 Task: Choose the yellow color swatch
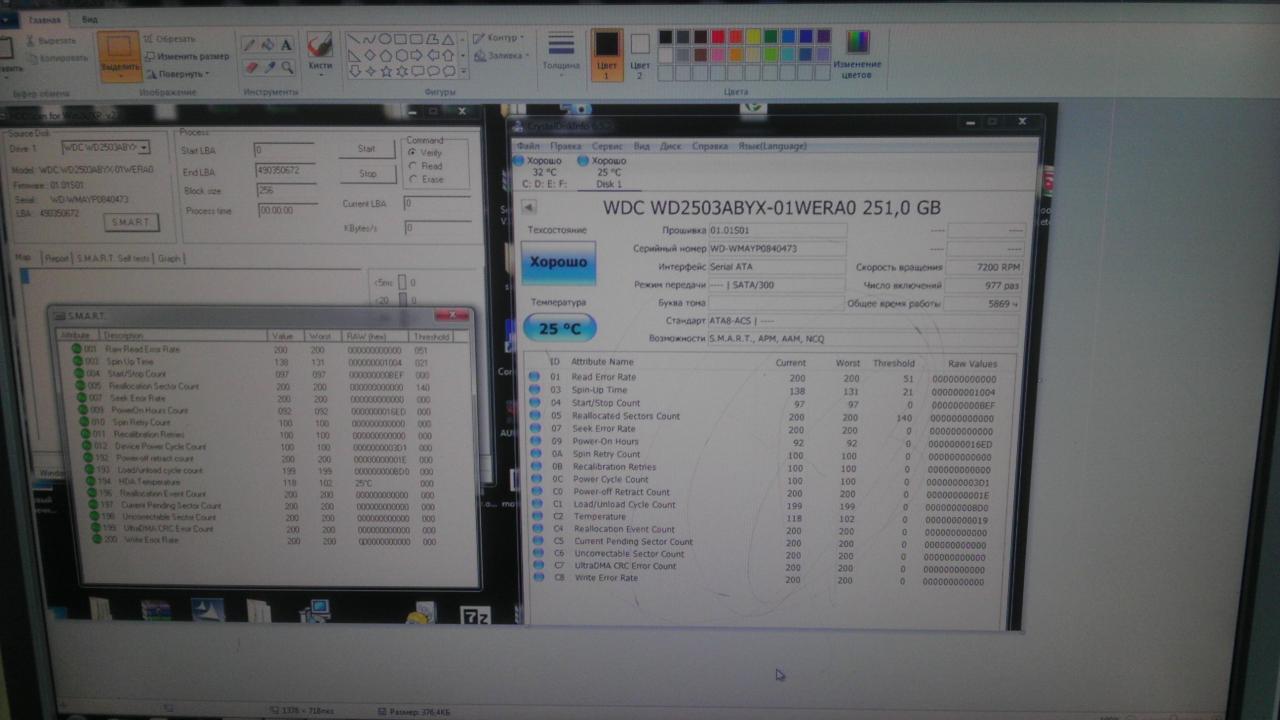click(x=753, y=37)
